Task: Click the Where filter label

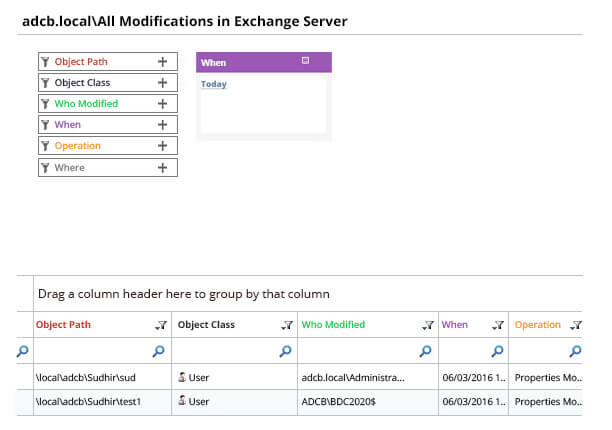Action: point(69,168)
